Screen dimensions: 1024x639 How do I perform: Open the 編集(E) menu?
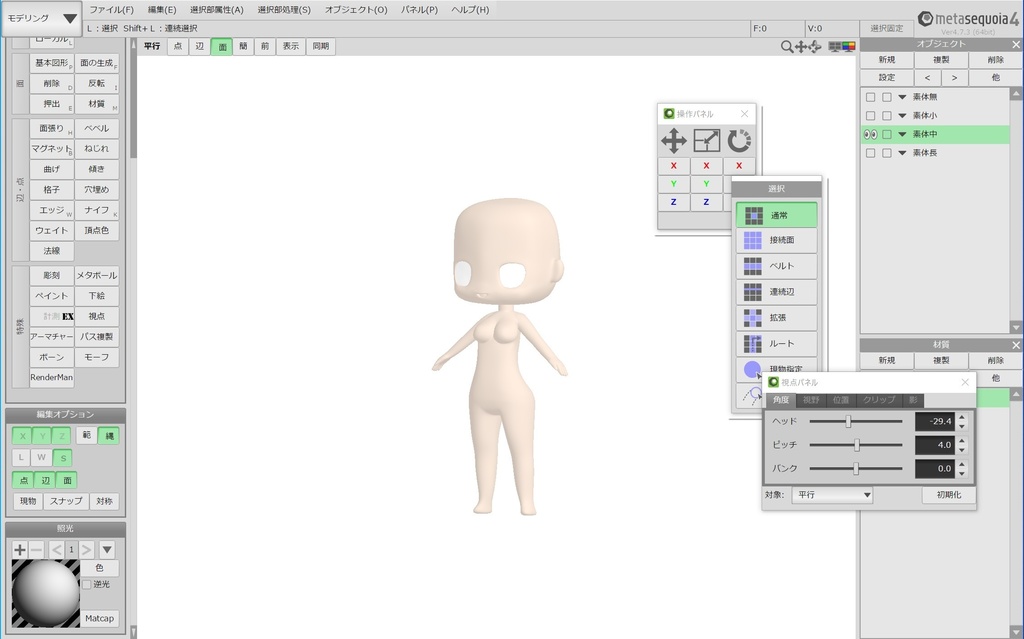click(162, 10)
